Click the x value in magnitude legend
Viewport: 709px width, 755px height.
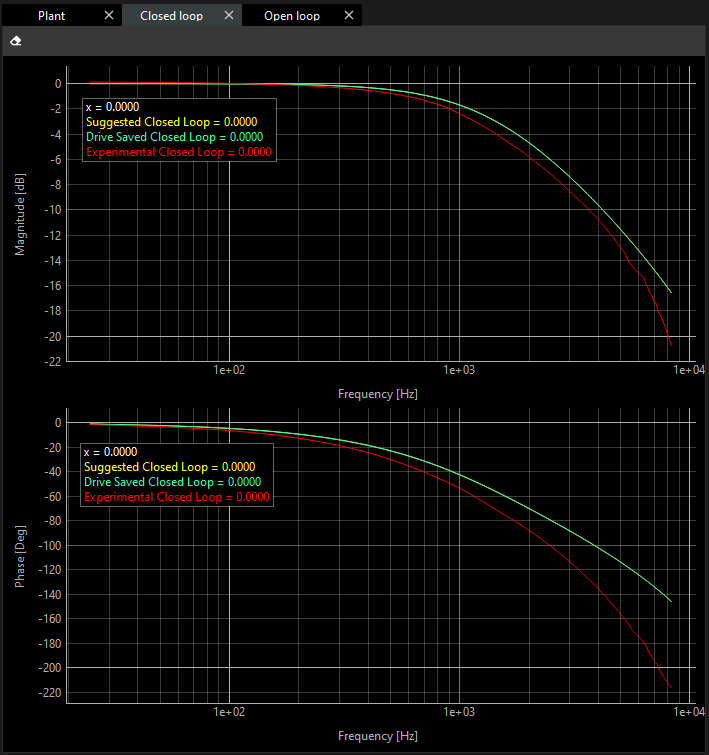pos(112,107)
